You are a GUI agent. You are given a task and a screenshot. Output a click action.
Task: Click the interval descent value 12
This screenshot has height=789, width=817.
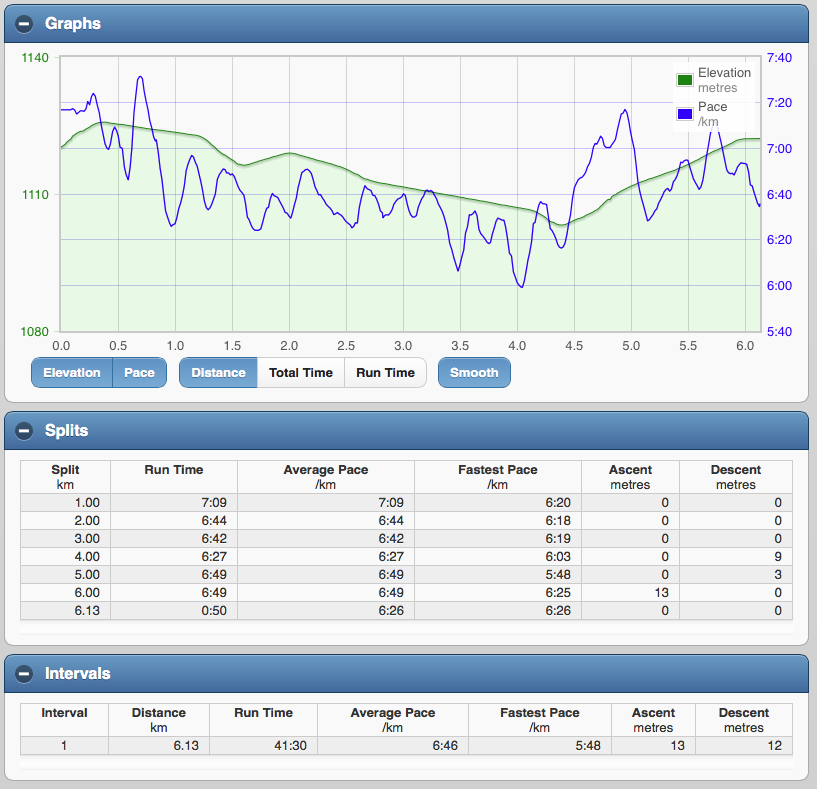[775, 746]
